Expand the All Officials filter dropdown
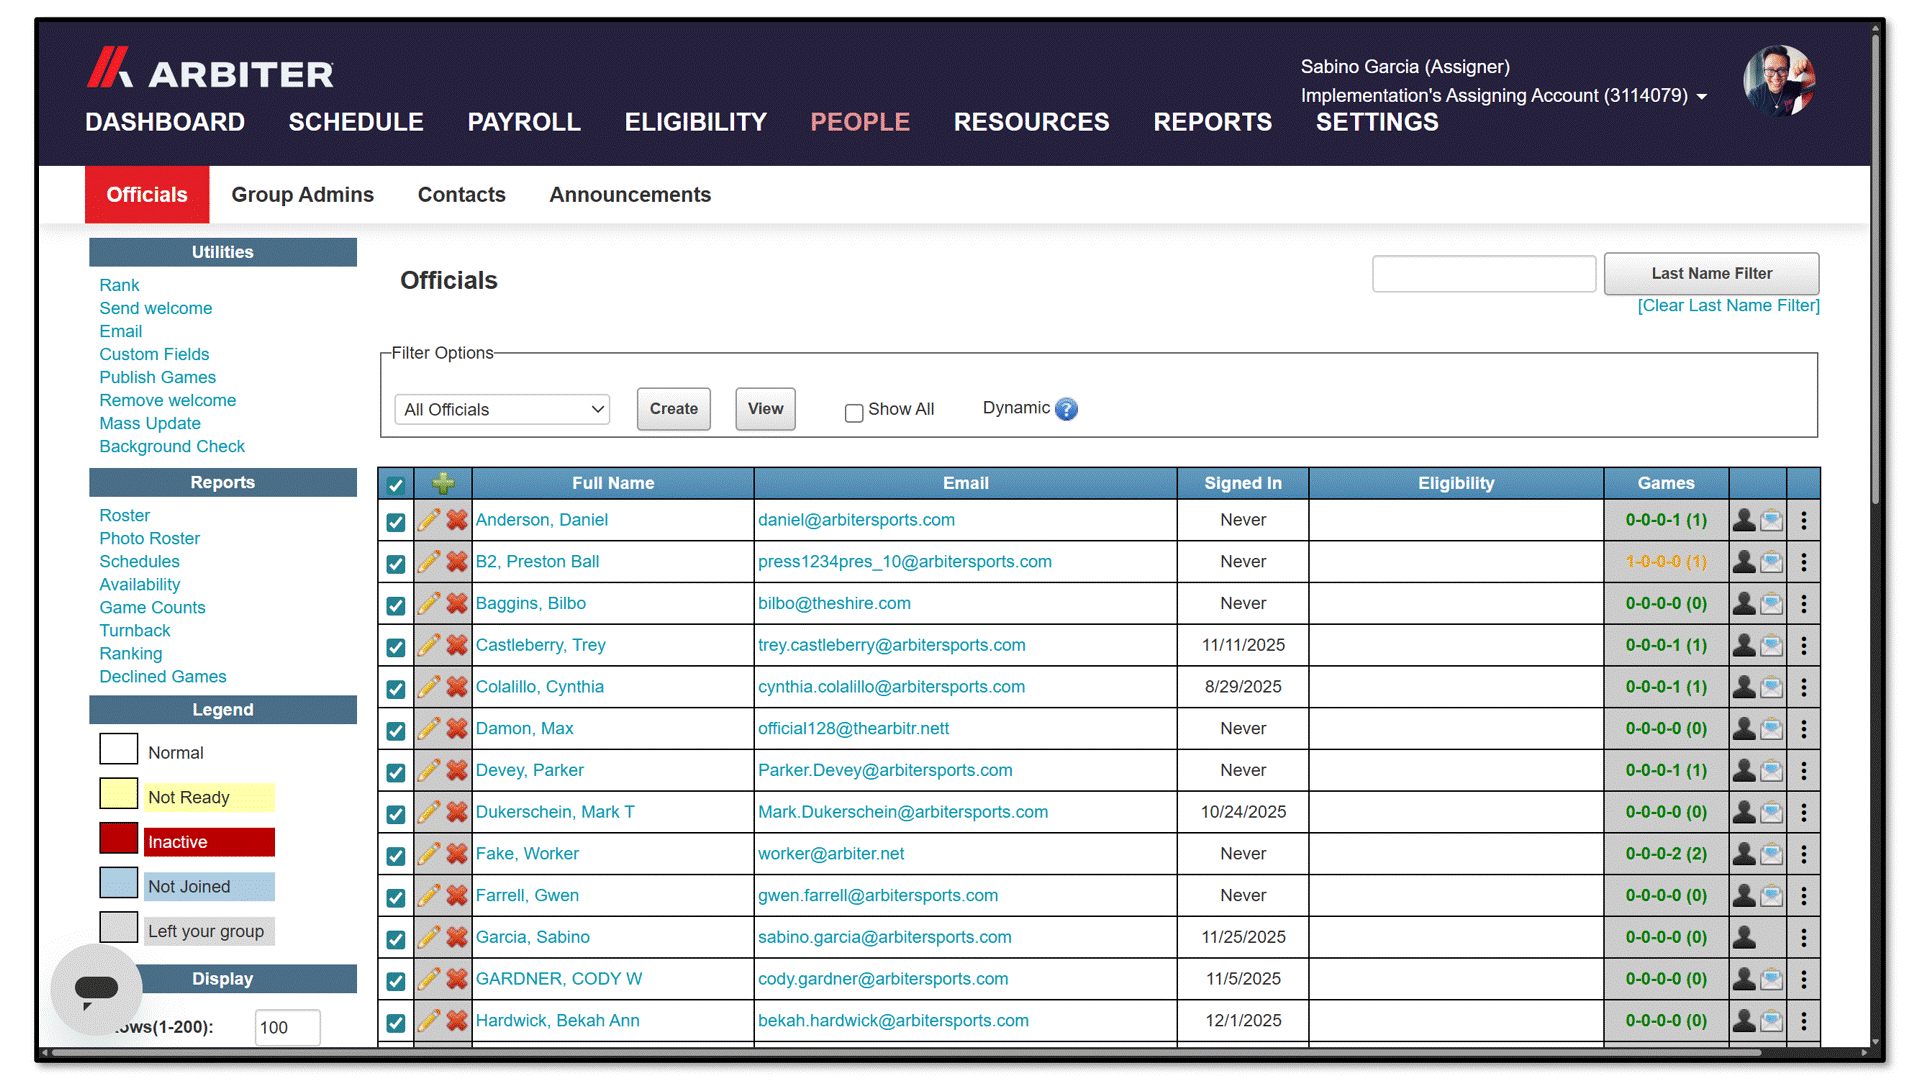Image resolution: width=1920 pixels, height=1080 pixels. (x=502, y=410)
